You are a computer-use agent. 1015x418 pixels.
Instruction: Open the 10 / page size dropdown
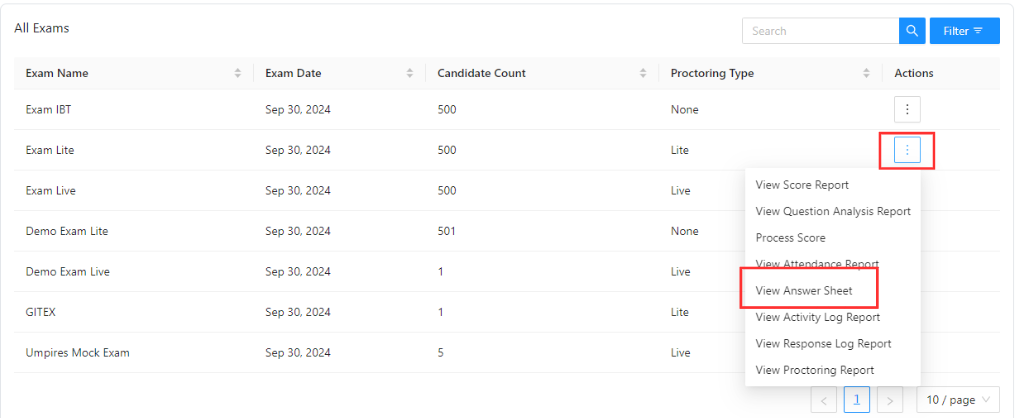[x=958, y=400]
